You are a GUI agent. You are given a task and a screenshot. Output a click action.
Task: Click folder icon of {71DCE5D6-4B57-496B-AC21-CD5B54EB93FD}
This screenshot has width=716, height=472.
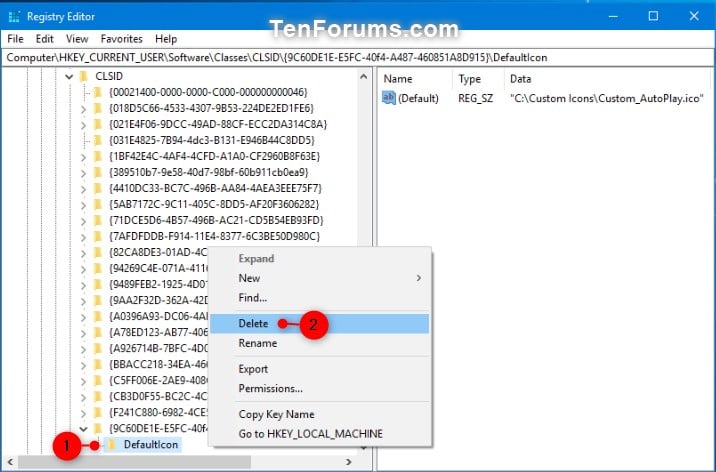tap(98, 220)
